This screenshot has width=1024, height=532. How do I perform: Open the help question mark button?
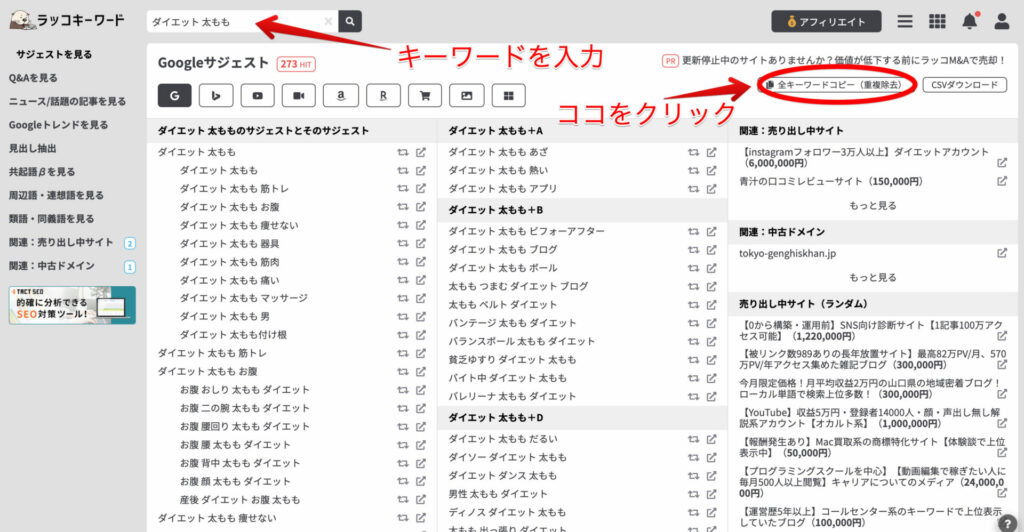(x=1007, y=522)
